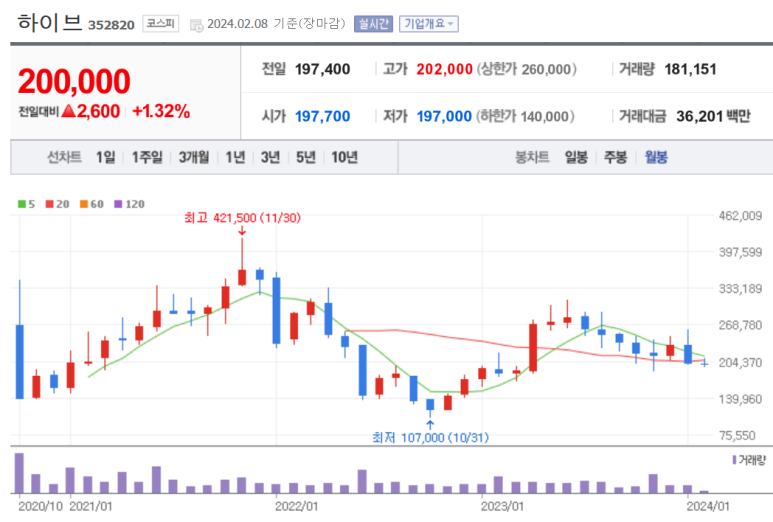Click the clock icon beside the date

click(196, 25)
